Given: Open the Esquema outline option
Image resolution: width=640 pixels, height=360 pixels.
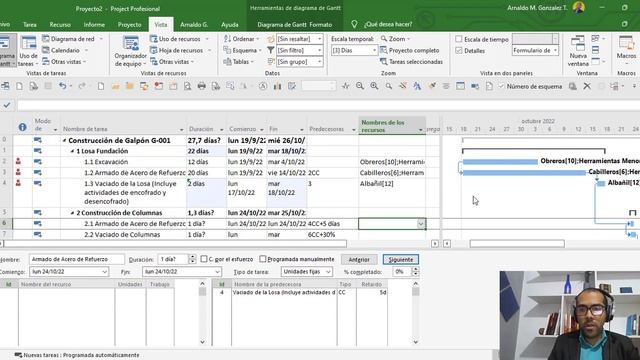Looking at the screenshot, I should 242,50.
